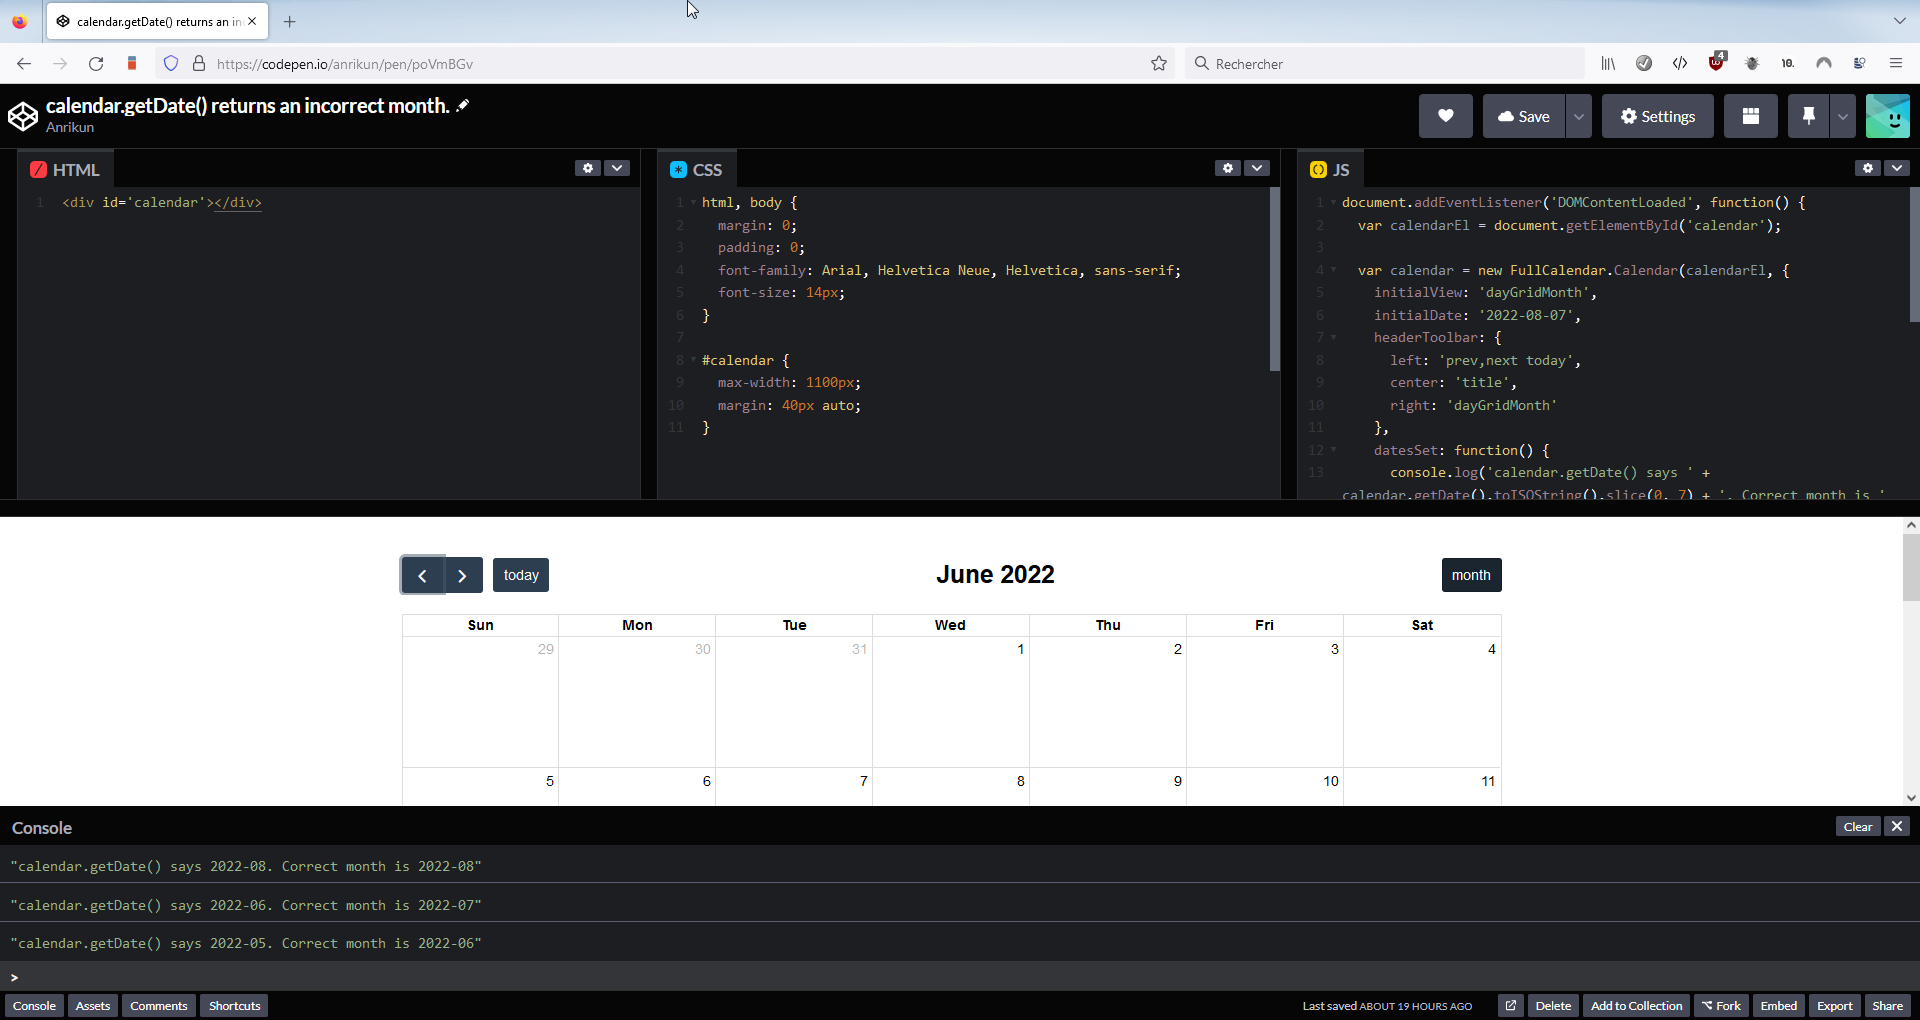
Task: Open the Save button dropdown
Action: [x=1578, y=116]
